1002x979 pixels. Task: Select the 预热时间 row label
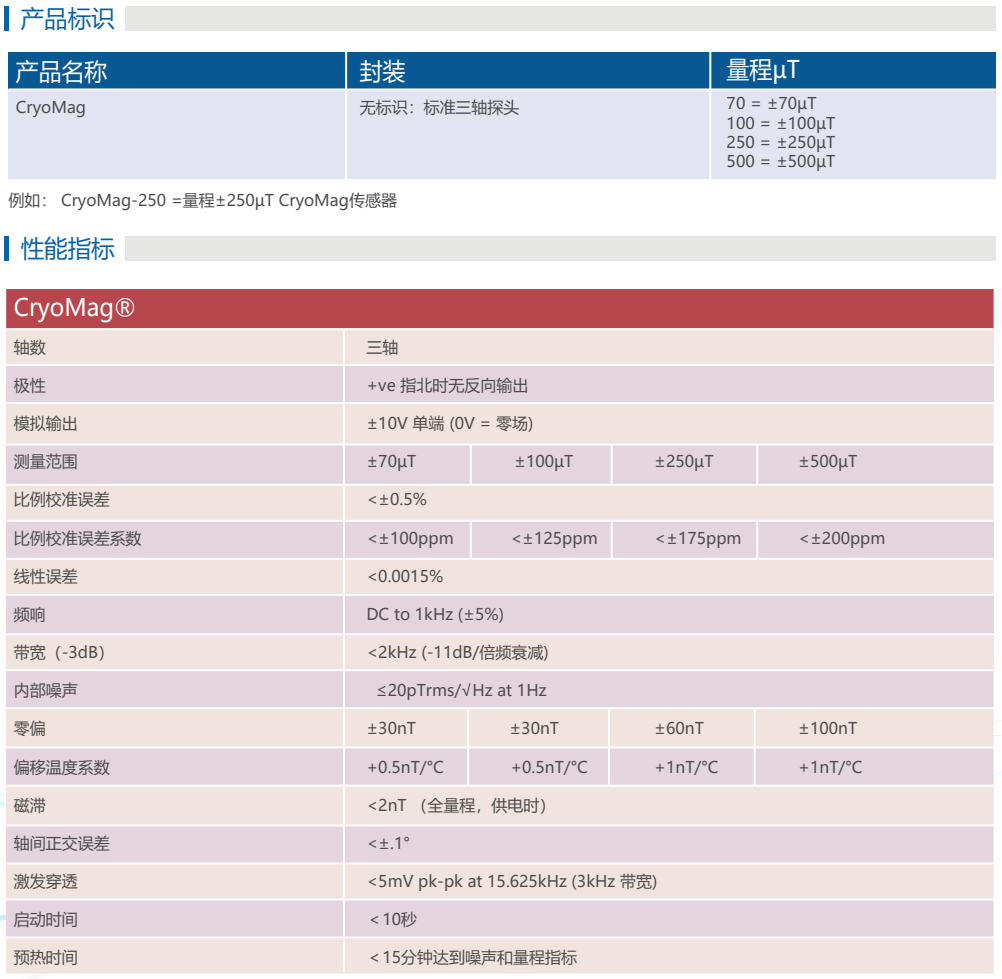tap(45, 958)
